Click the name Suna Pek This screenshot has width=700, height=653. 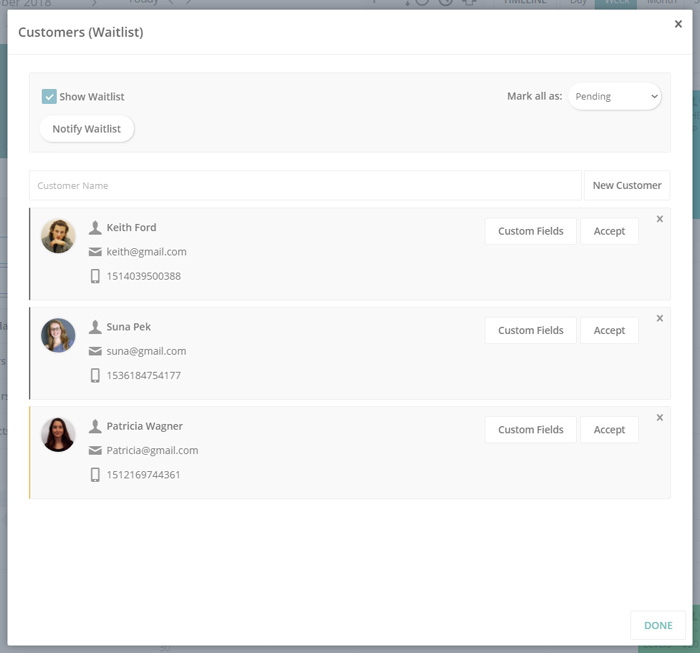[129, 327]
